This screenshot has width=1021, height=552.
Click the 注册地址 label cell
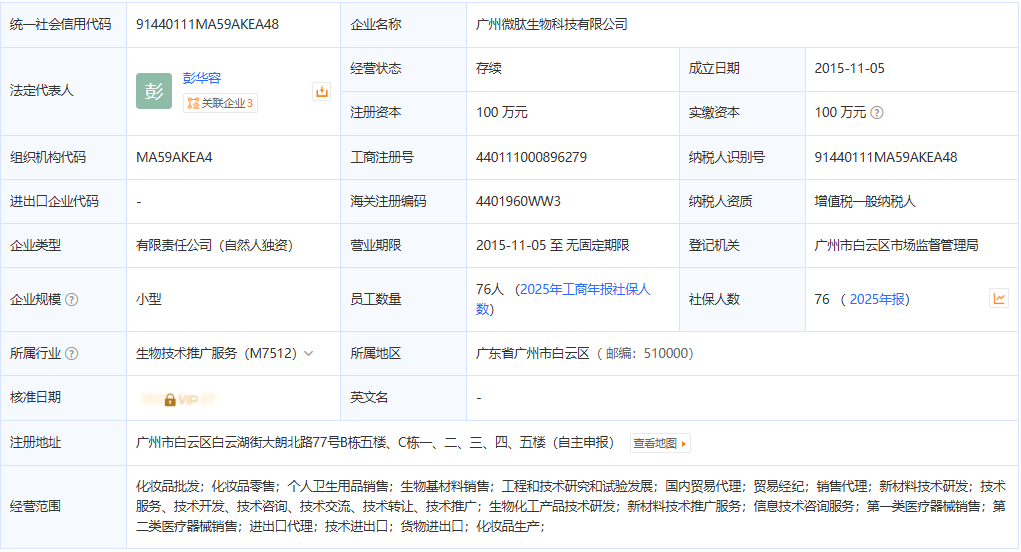63,443
